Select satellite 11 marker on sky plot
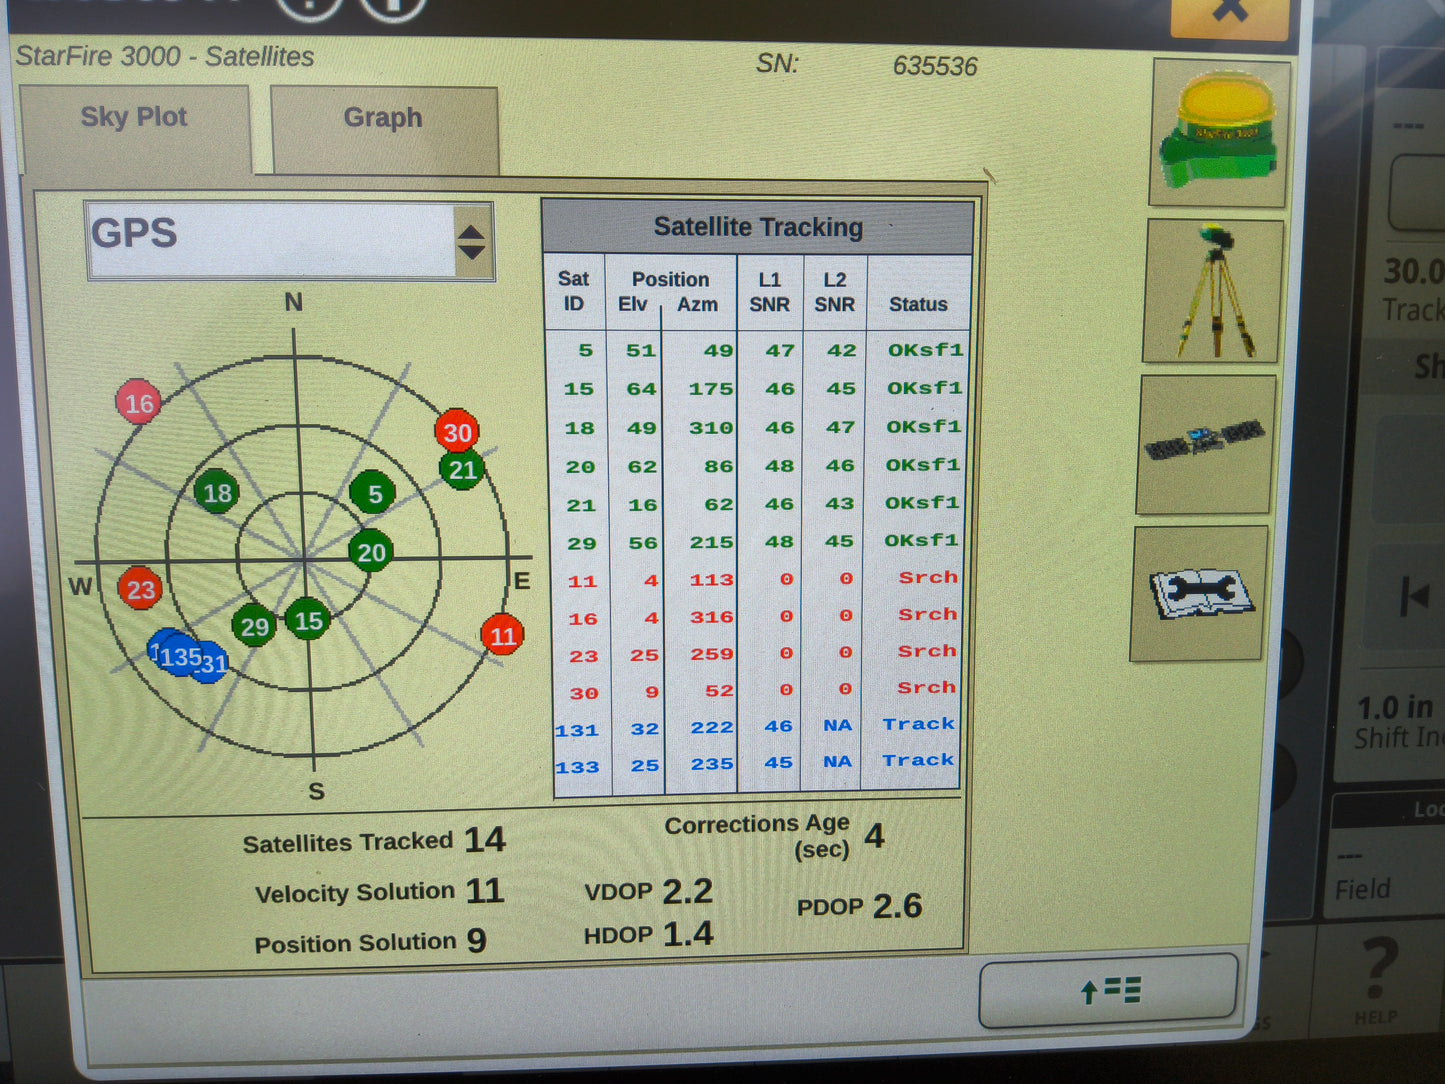1445x1084 pixels. [503, 635]
